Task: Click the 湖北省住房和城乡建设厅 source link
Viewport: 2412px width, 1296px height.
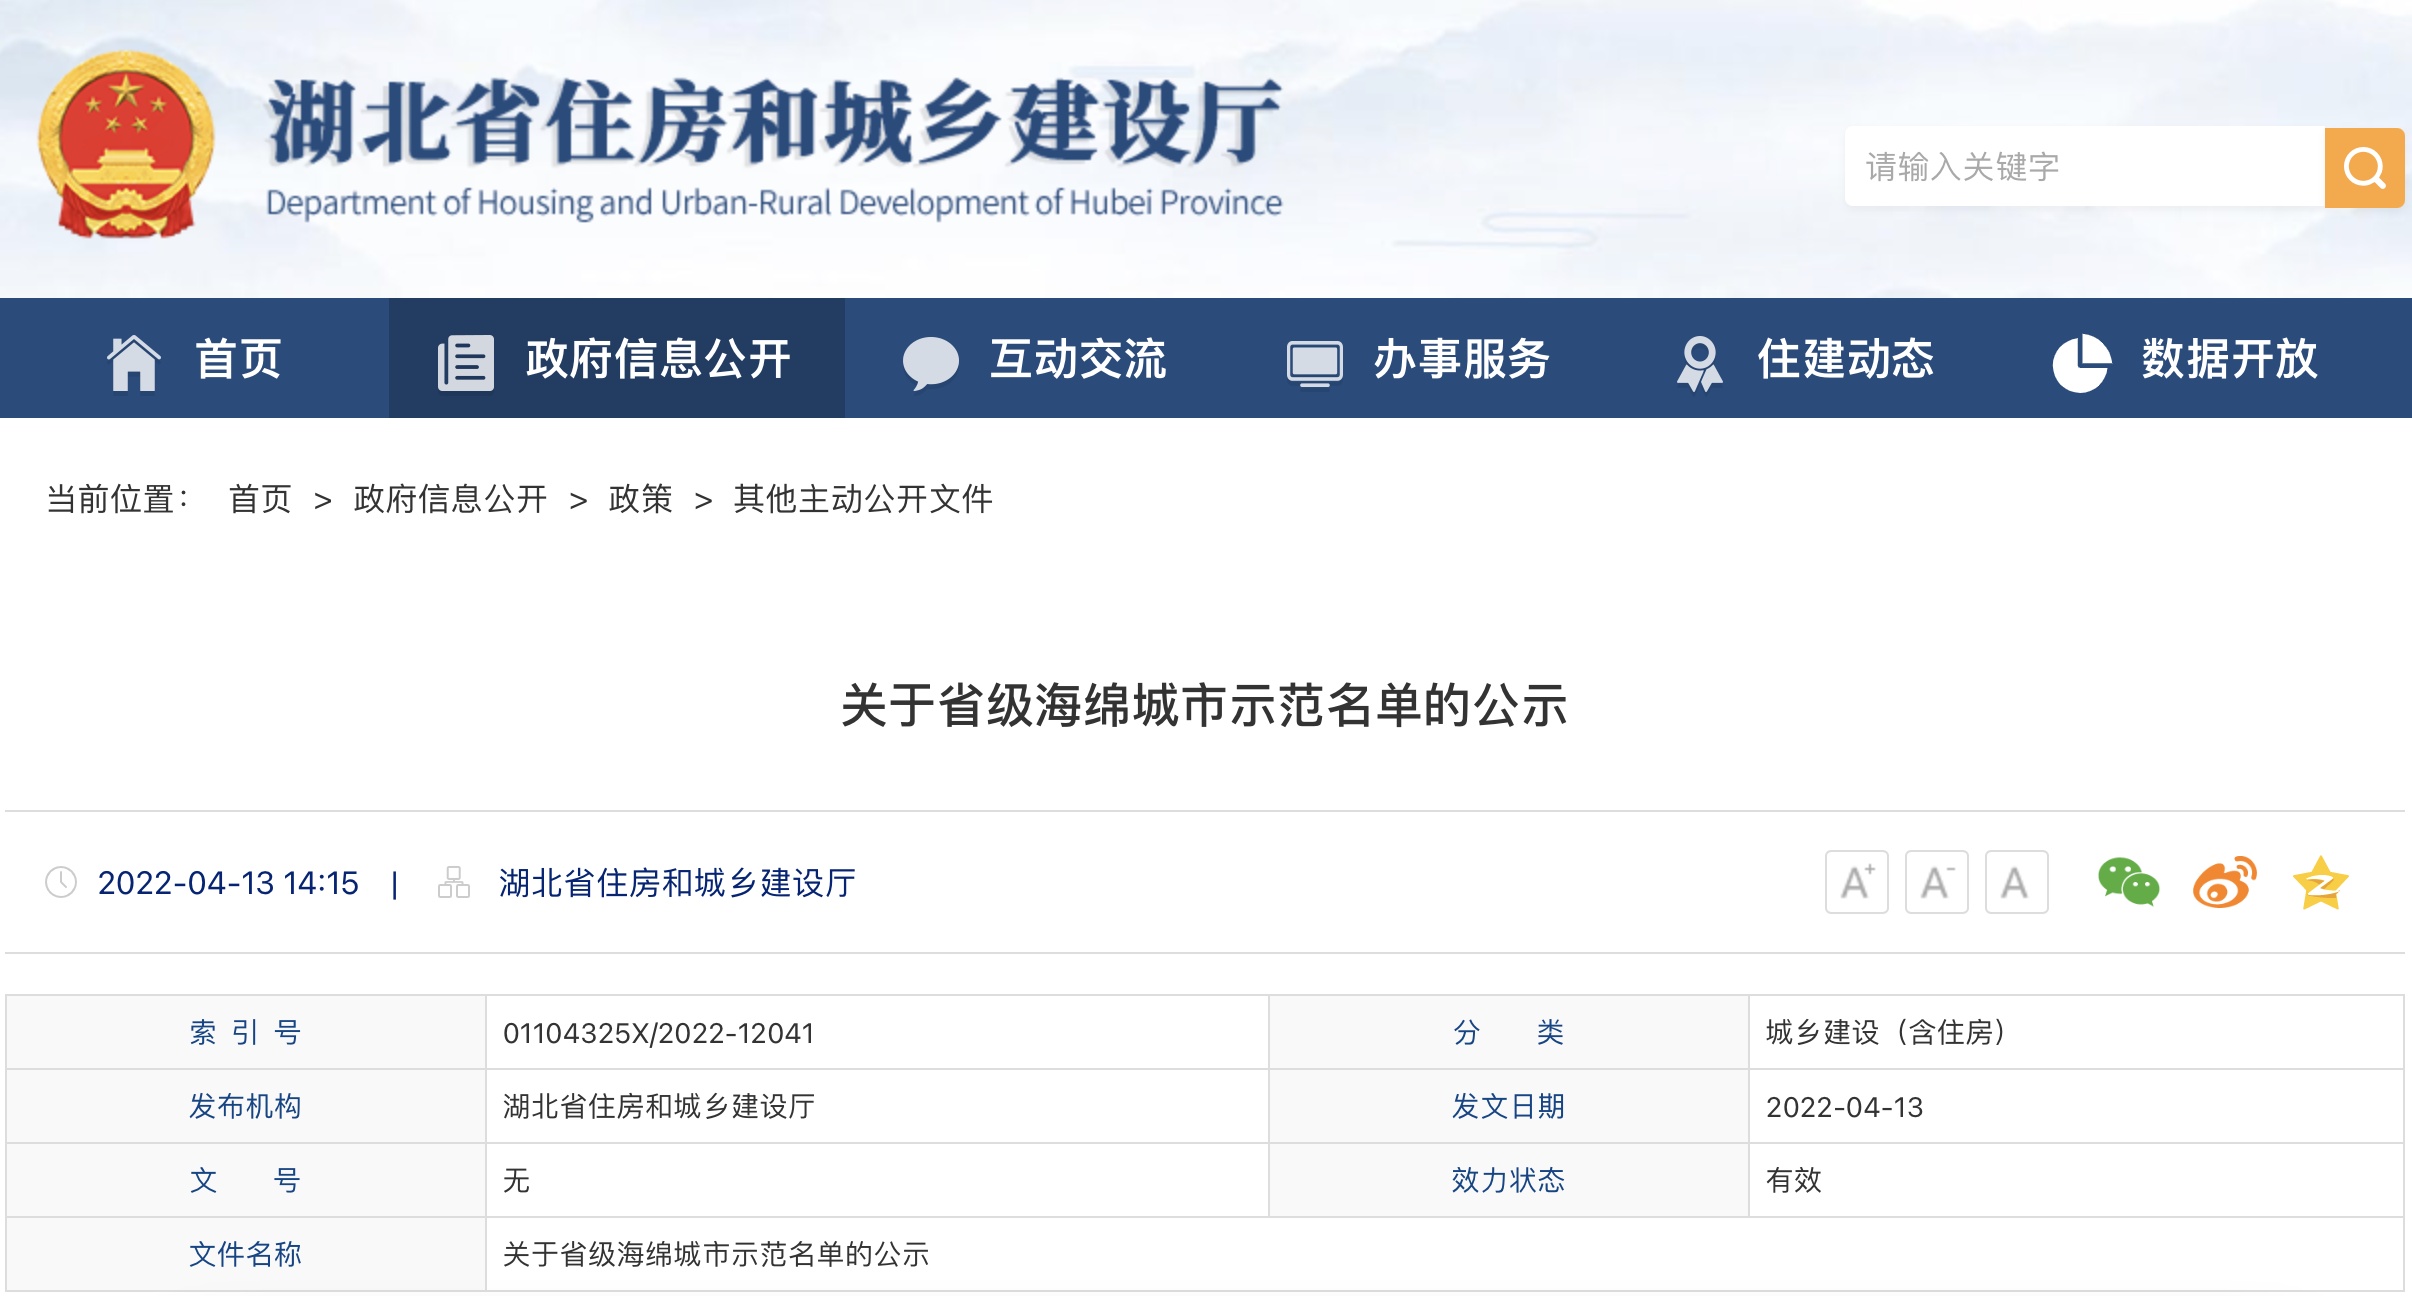Action: coord(677,883)
